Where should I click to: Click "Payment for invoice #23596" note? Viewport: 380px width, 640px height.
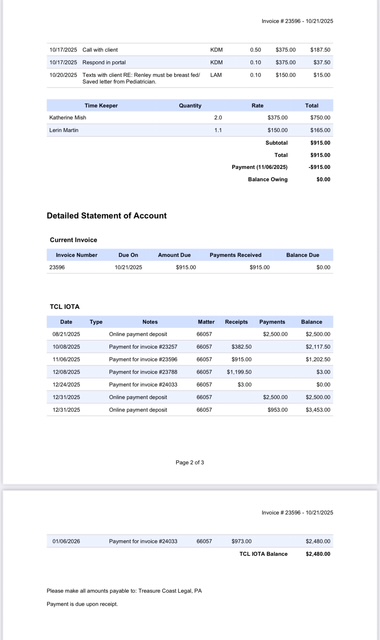point(143,360)
